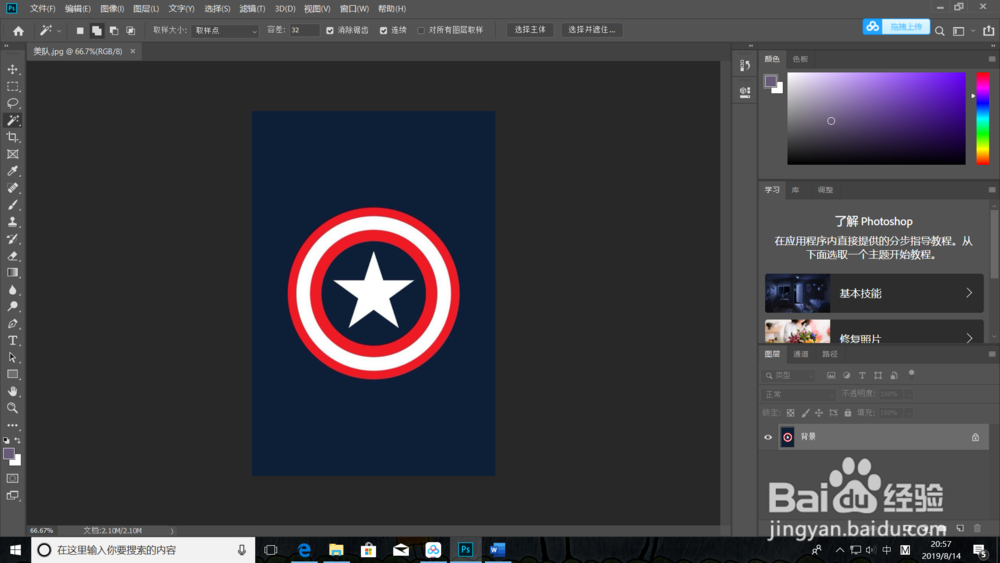Switch to the 通道 channels tab

tap(800, 354)
